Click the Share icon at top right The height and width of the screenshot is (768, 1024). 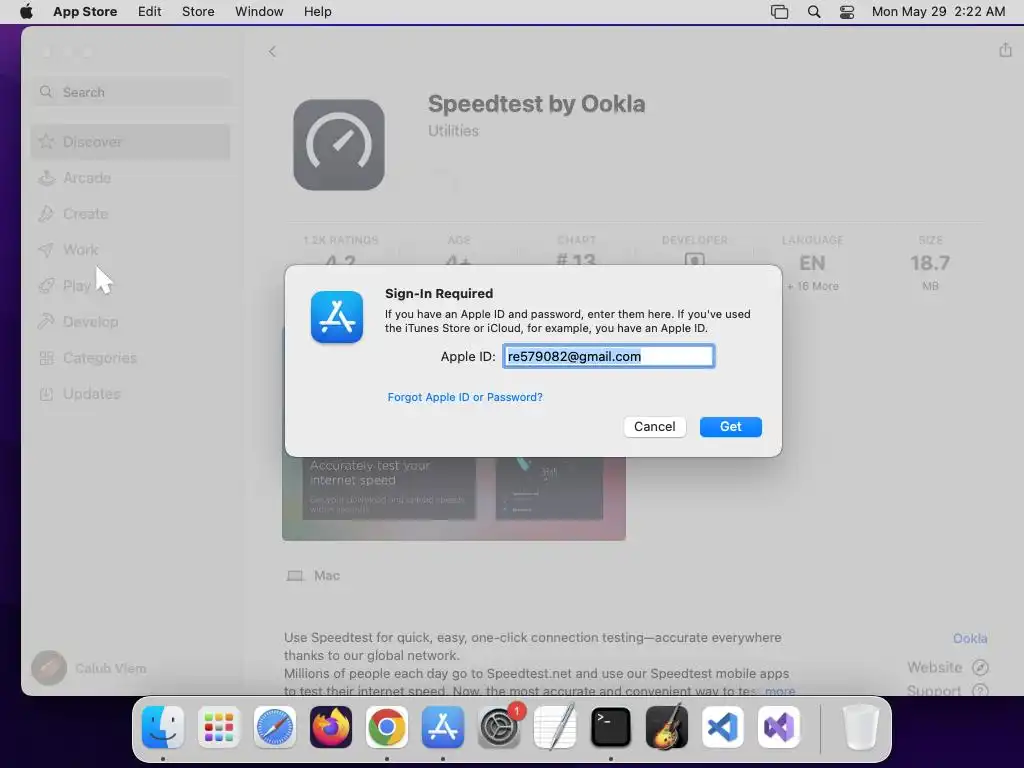(x=1005, y=50)
